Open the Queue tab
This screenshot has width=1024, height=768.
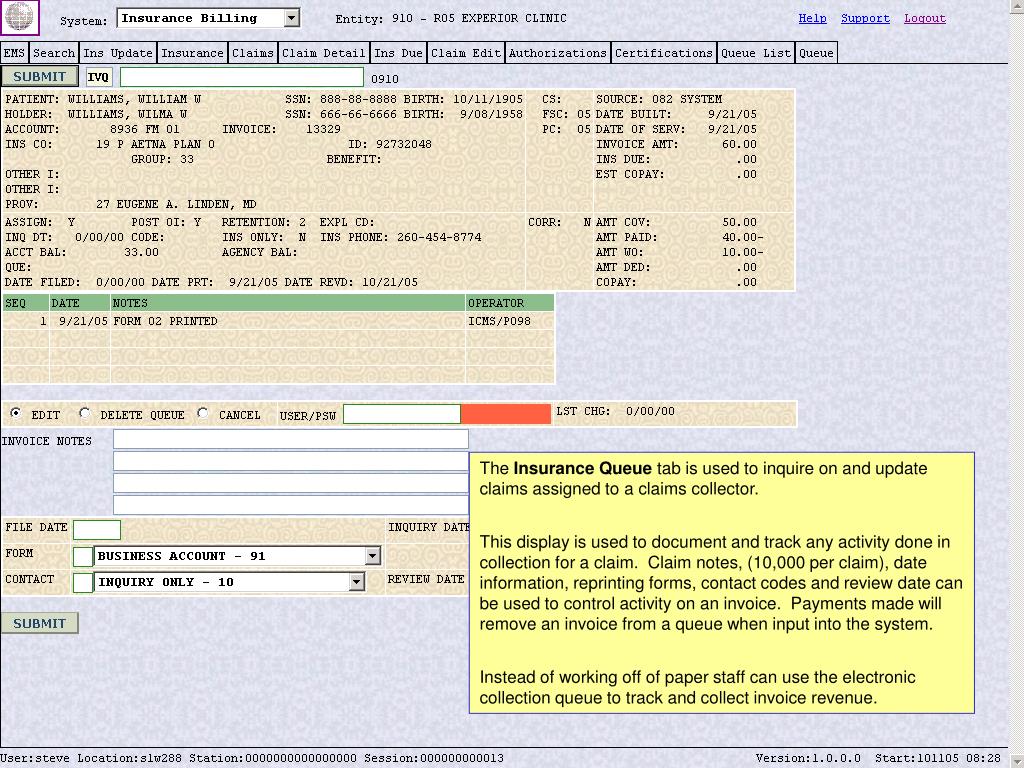point(816,53)
